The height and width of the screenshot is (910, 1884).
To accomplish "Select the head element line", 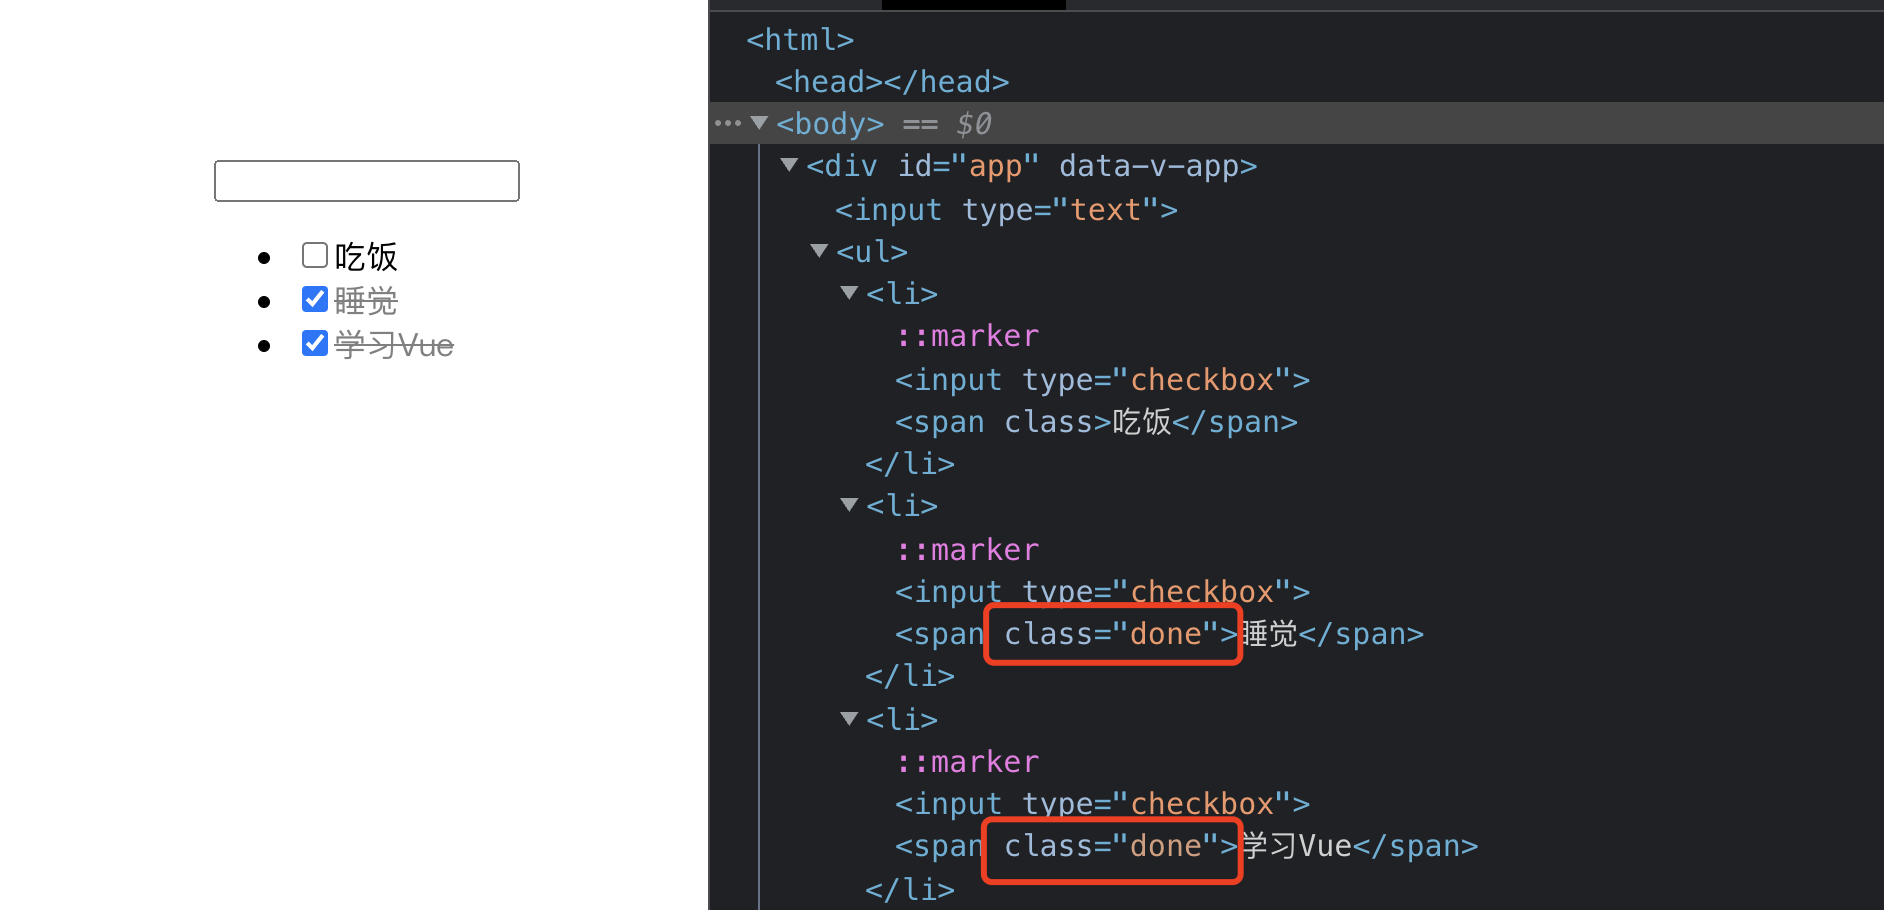I will (892, 81).
